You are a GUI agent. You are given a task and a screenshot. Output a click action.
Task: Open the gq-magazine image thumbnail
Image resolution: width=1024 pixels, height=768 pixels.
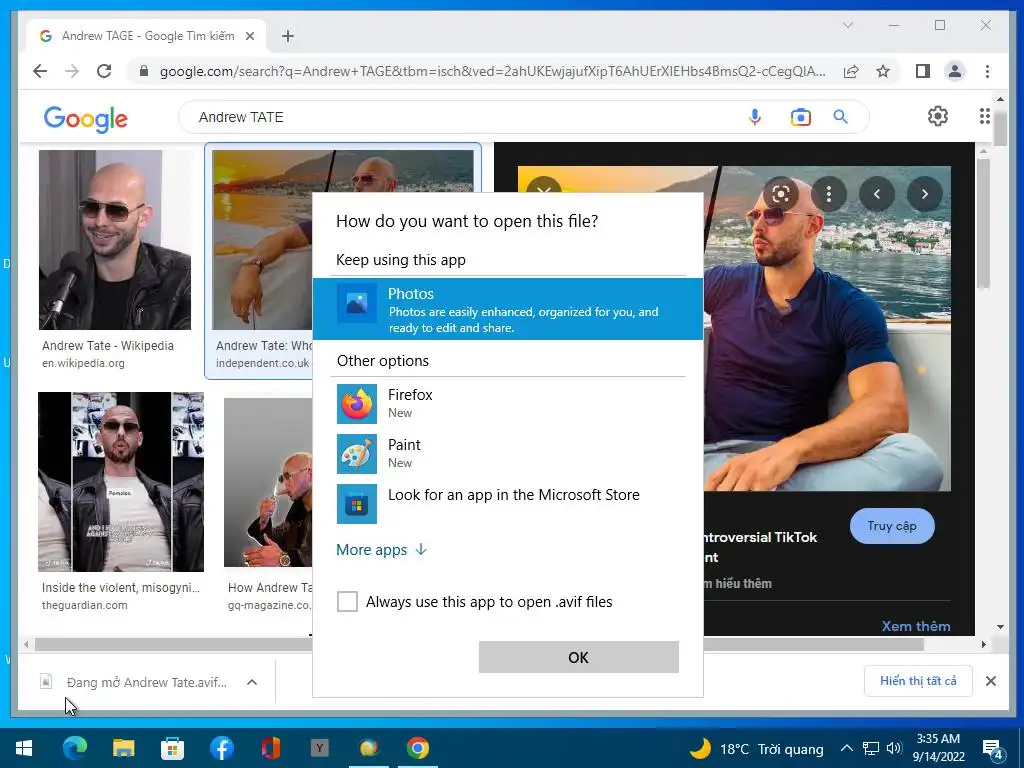(x=268, y=482)
